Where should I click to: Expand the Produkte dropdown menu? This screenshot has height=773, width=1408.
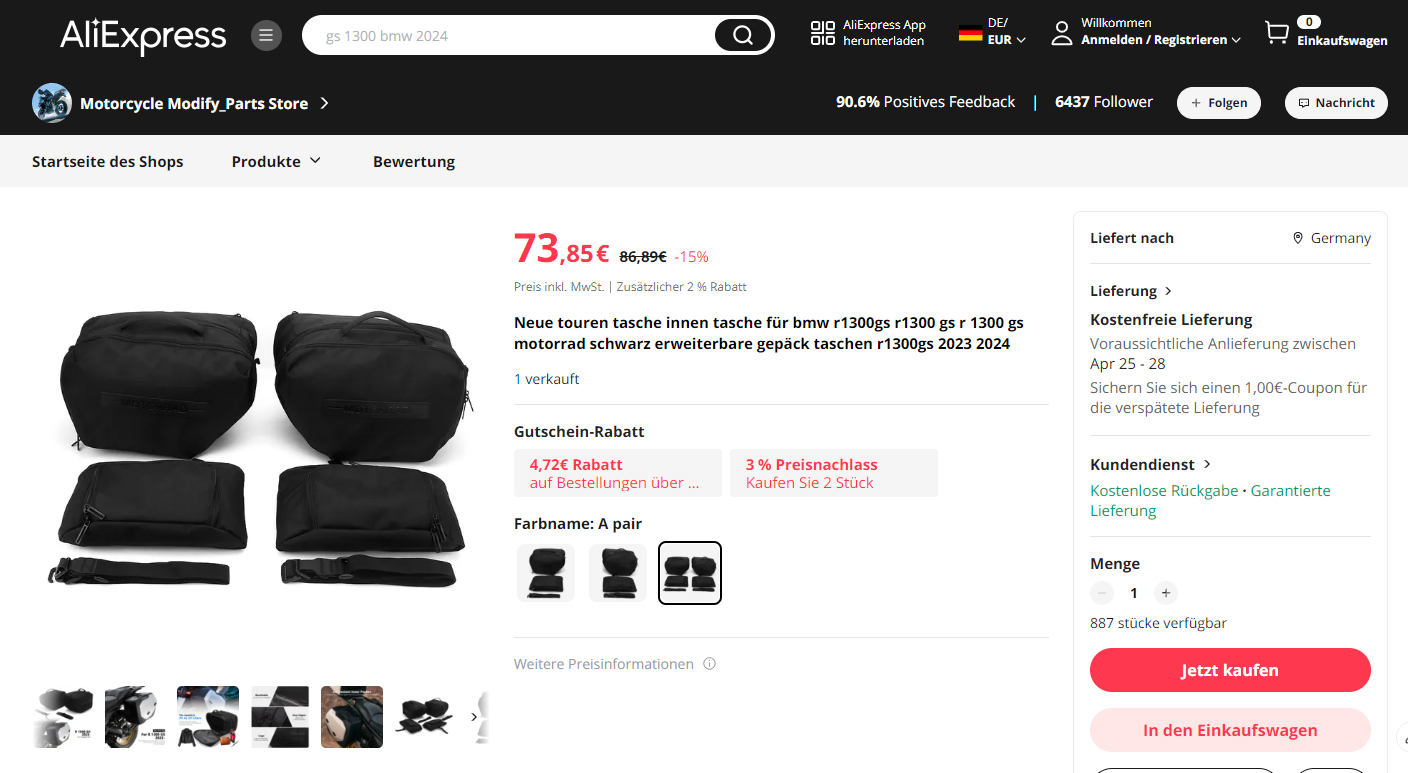(x=276, y=161)
